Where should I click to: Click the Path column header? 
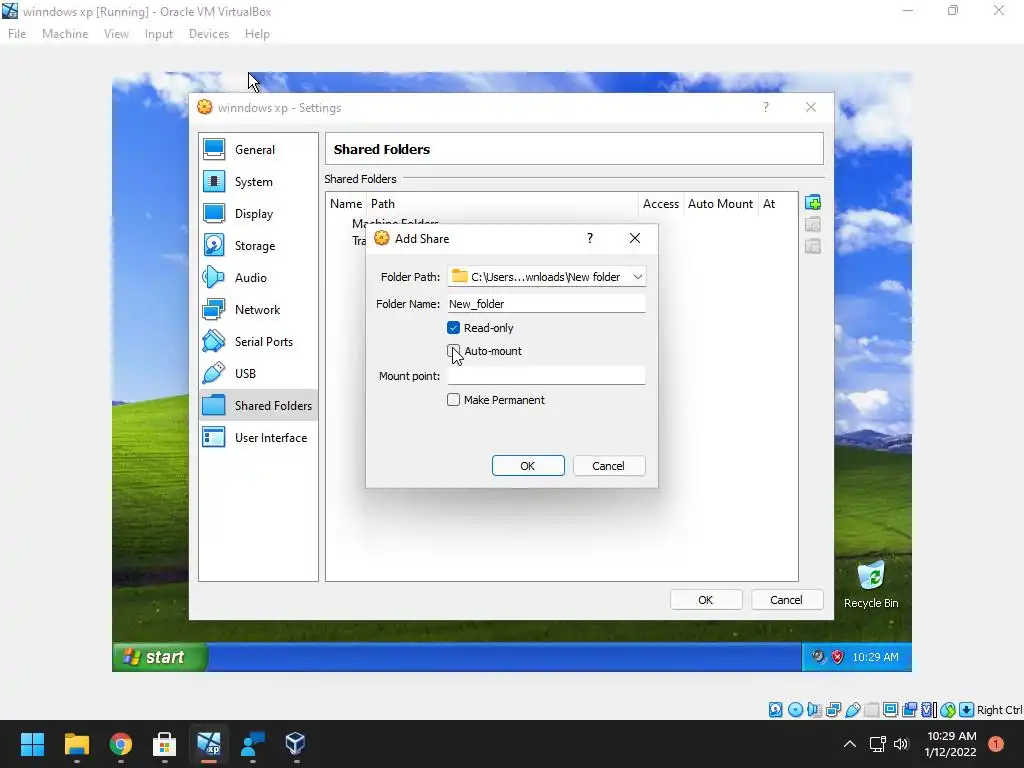[x=502, y=204]
